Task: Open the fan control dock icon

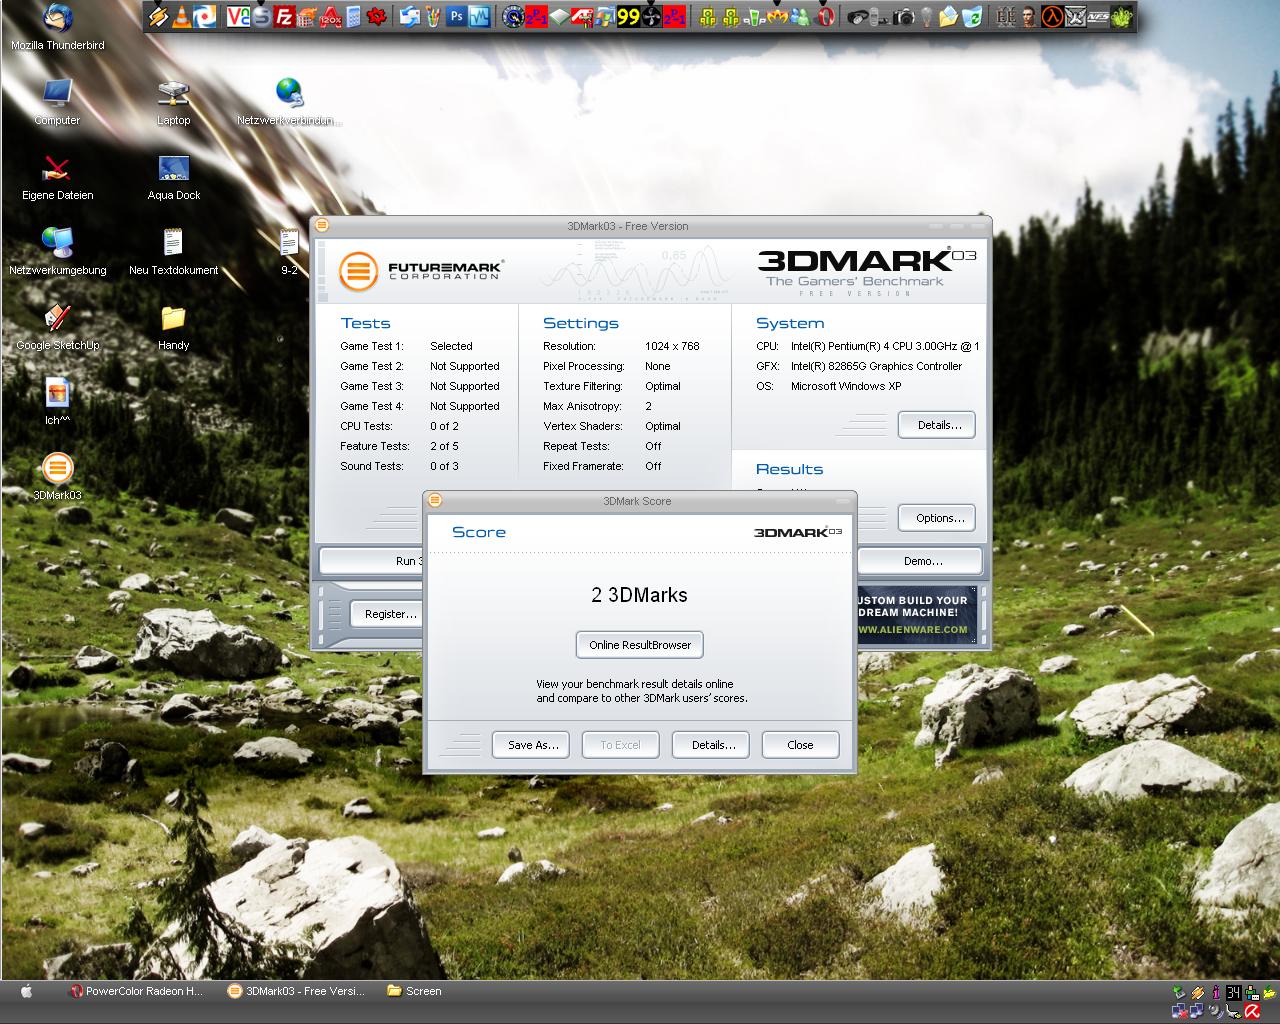Action: pyautogui.click(x=651, y=17)
